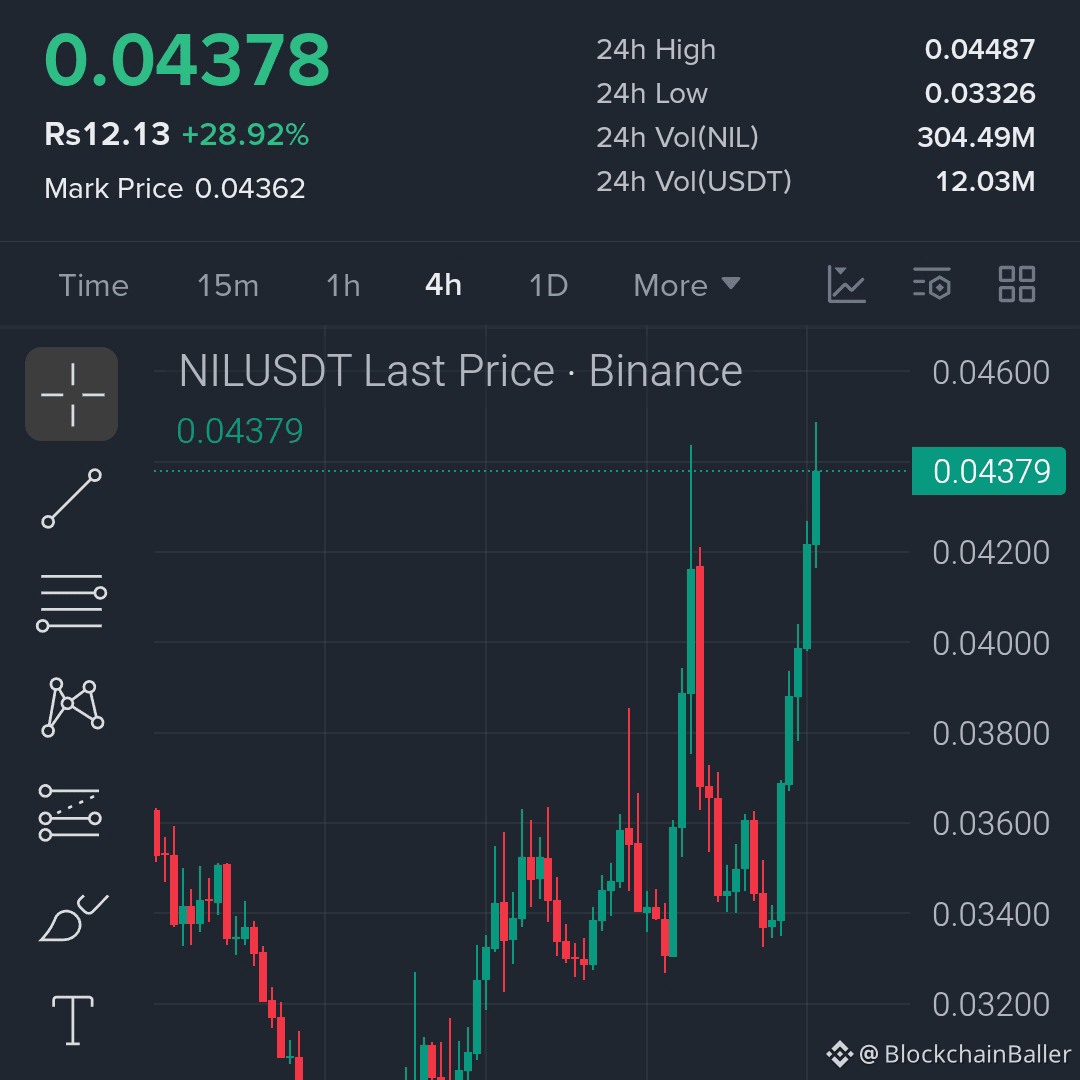Screen dimensions: 1080x1080
Task: Click the latest green candlestick
Action: [x=816, y=508]
